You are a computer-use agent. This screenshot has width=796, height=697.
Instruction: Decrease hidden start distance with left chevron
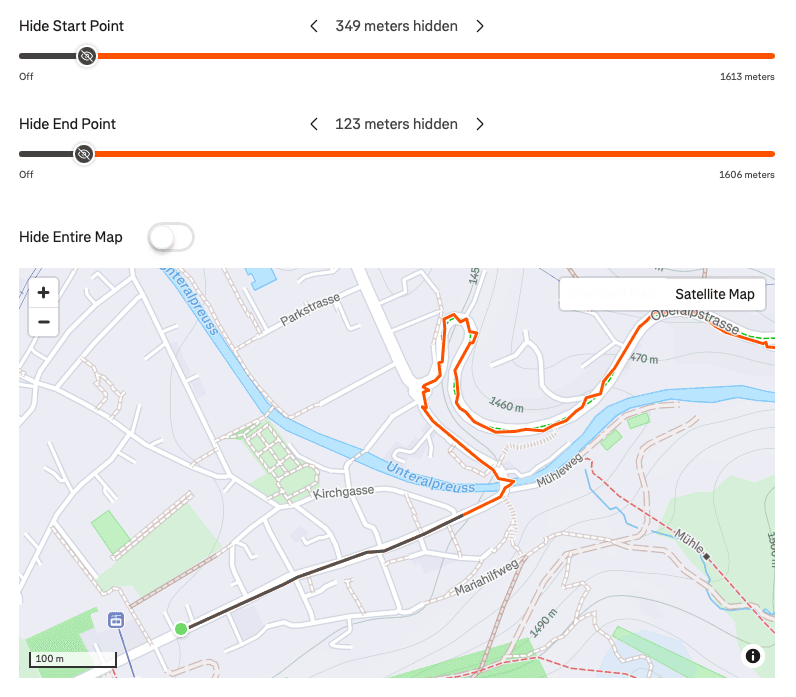click(314, 26)
